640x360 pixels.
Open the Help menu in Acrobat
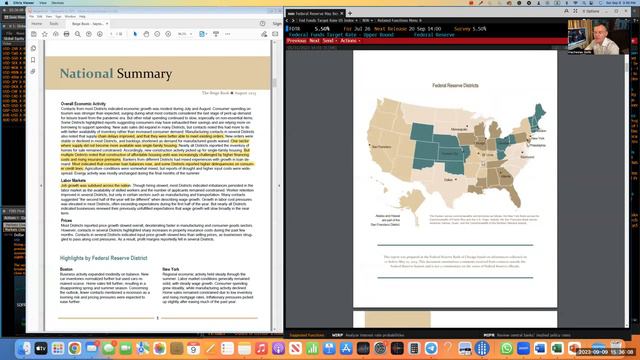(82, 17)
